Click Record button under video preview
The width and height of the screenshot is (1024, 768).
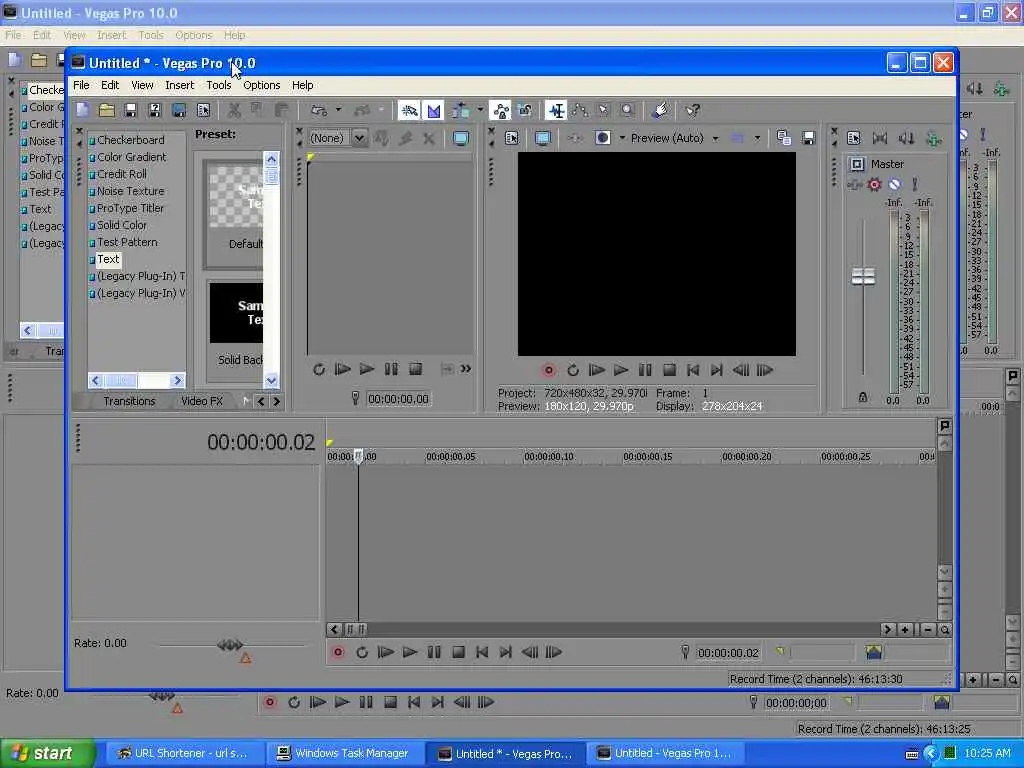click(549, 370)
